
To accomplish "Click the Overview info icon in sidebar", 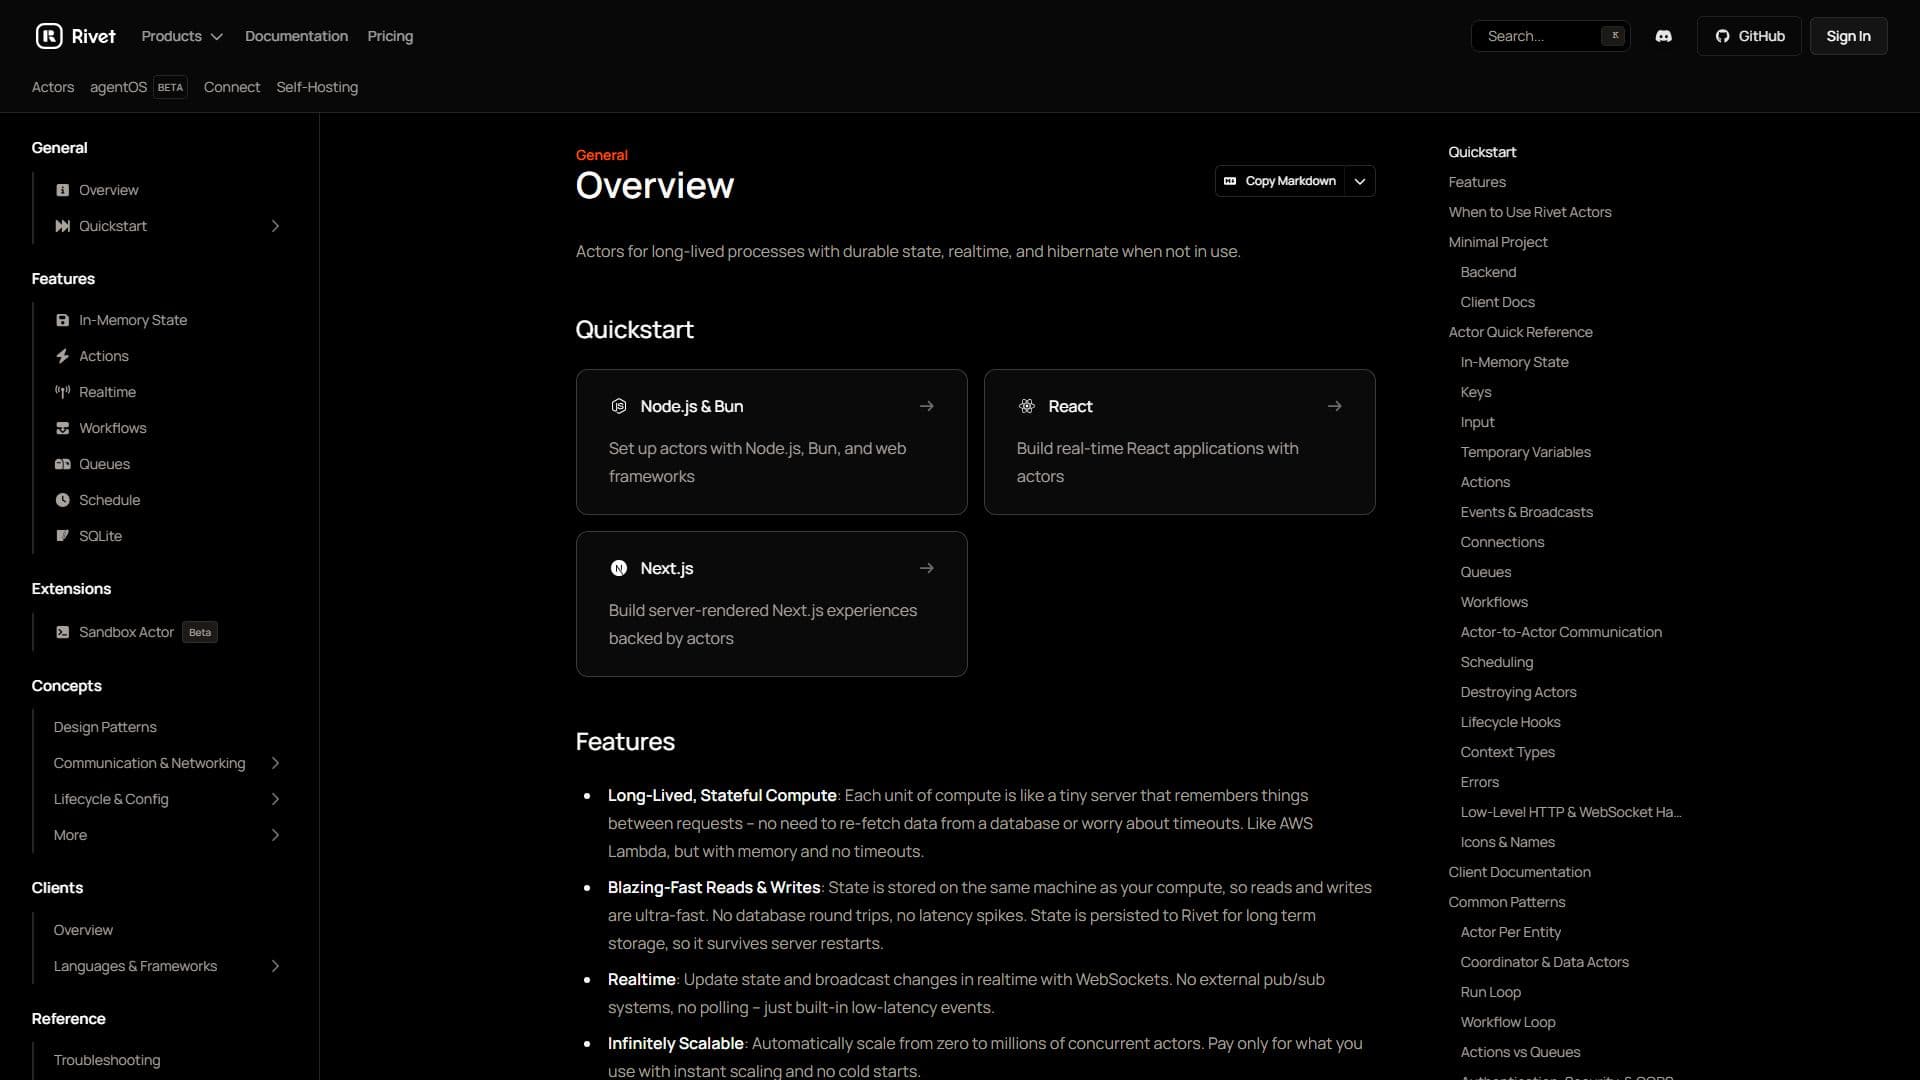I will click(x=63, y=190).
